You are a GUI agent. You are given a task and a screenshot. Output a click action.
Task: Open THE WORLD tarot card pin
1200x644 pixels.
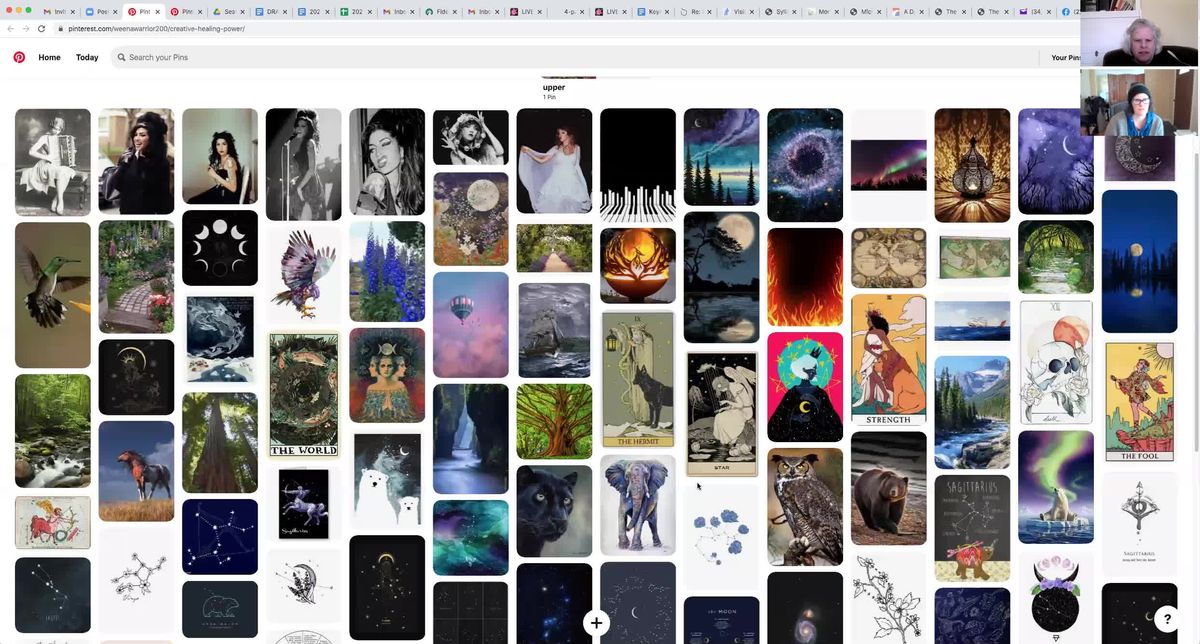(x=304, y=395)
